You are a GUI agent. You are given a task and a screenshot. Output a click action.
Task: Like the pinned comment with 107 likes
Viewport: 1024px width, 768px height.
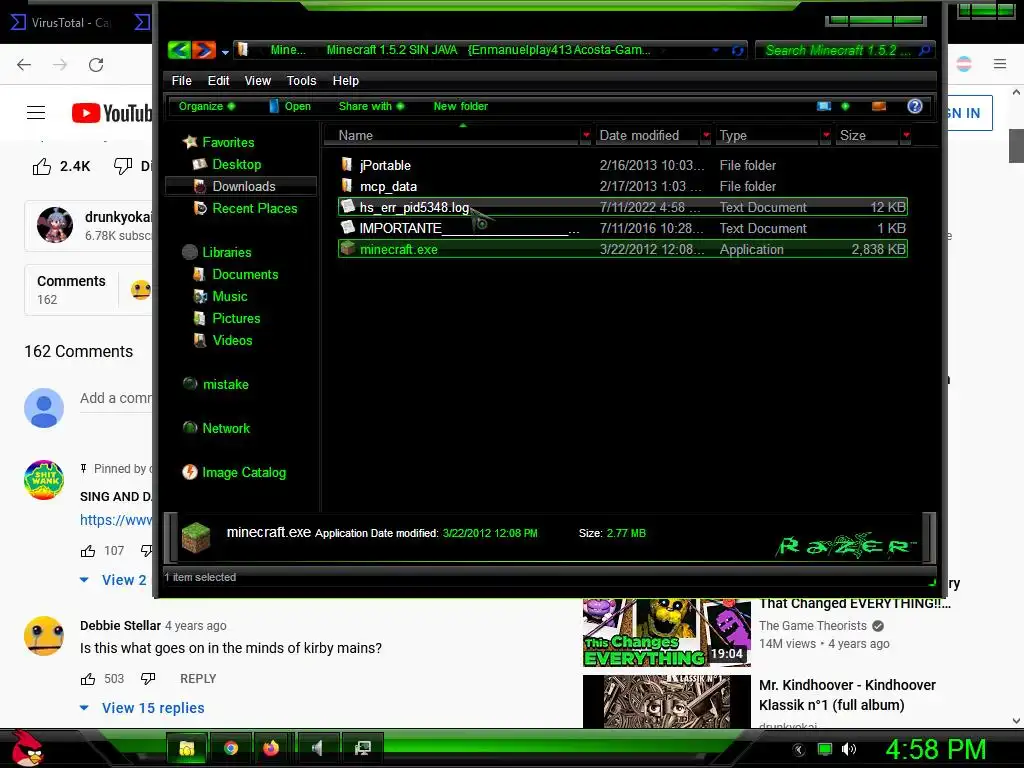pos(88,551)
